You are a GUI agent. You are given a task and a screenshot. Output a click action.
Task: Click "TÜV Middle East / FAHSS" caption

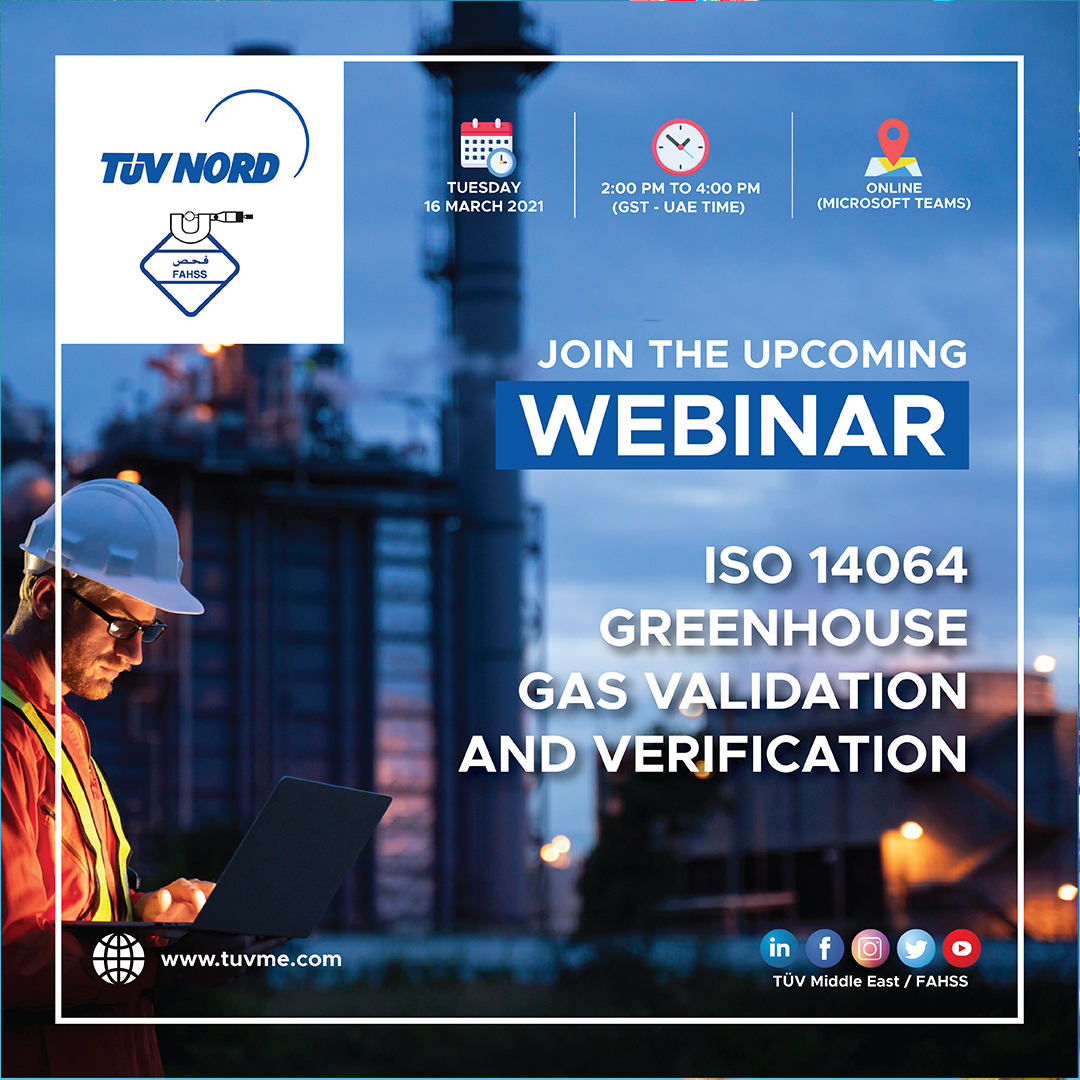coord(870,981)
